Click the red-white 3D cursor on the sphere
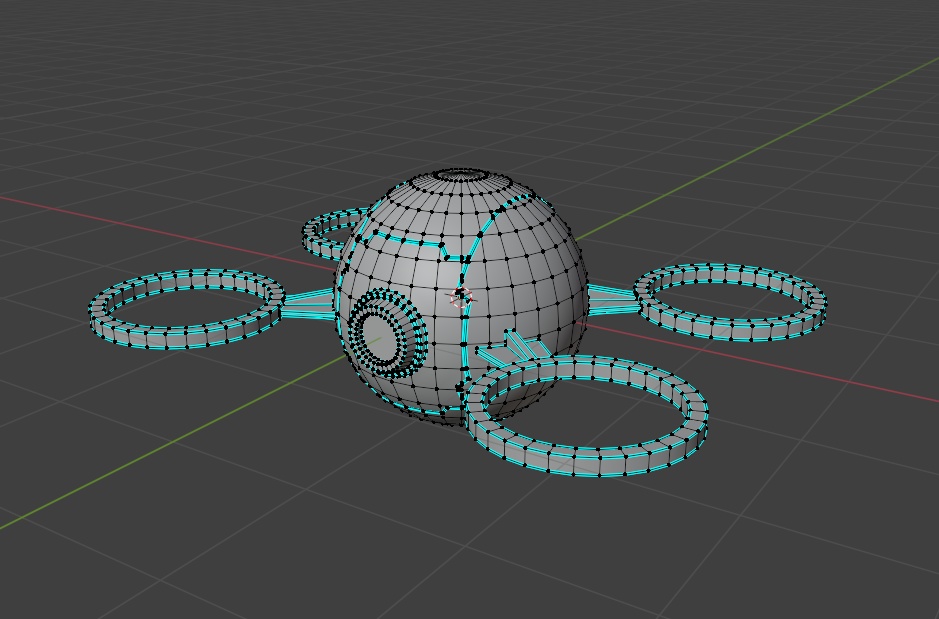939x619 pixels. 461,297
